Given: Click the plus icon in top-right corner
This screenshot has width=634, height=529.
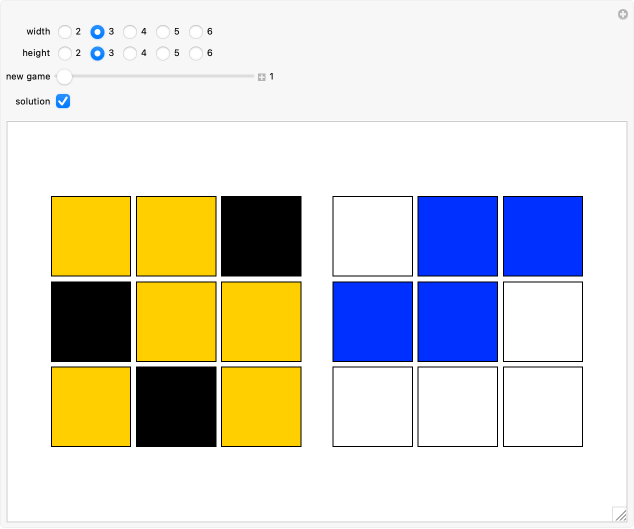Looking at the screenshot, I should click(x=622, y=14).
